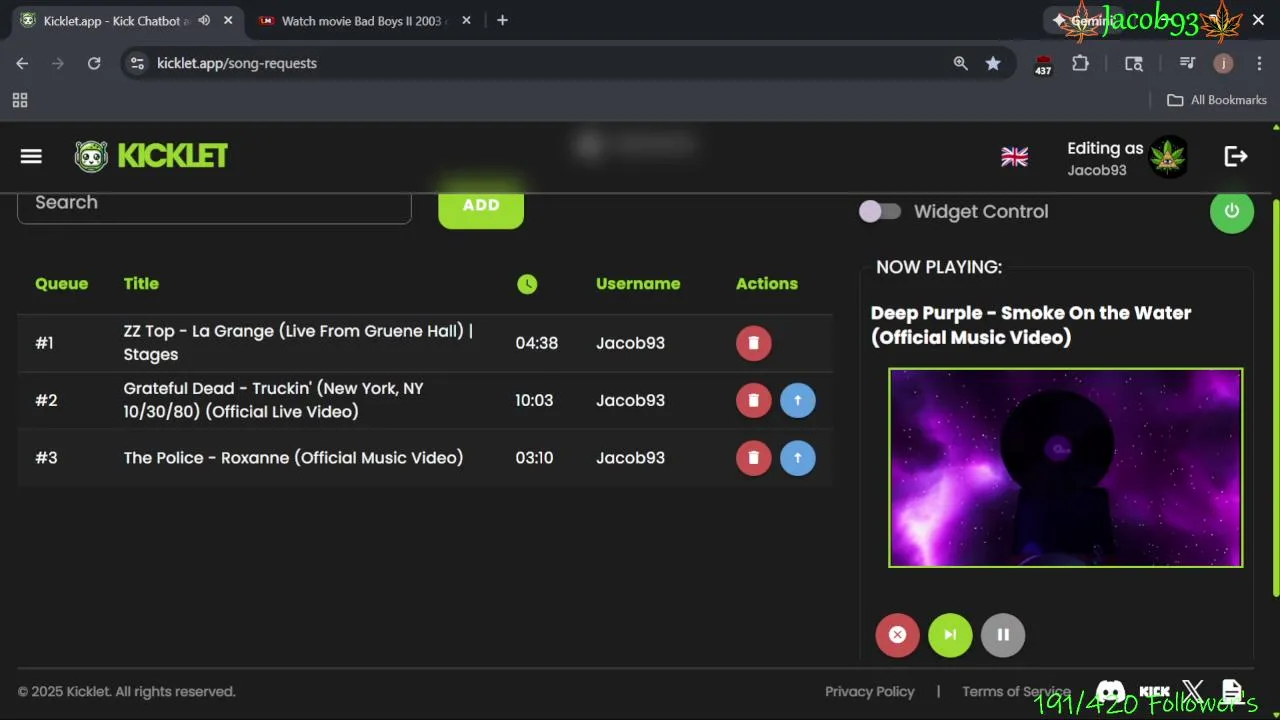Viewport: 1280px width, 720px height.
Task: Select Grateful Dead - Truckin' title
Action: coord(274,400)
